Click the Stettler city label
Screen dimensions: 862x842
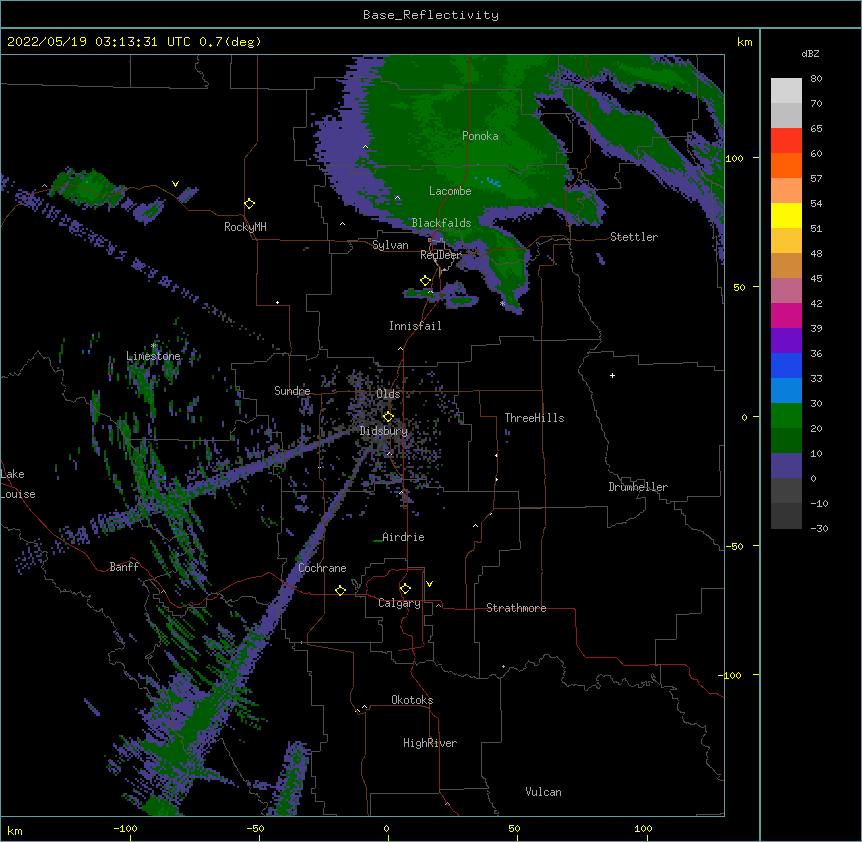(634, 237)
